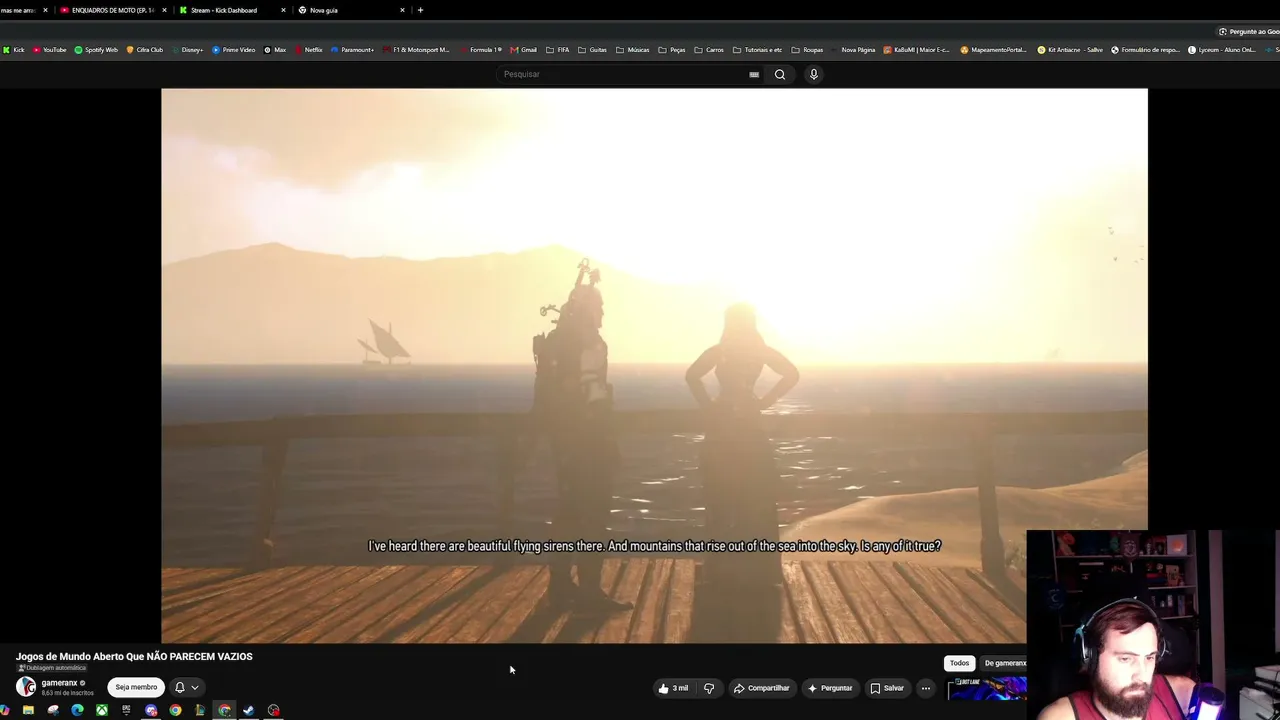This screenshot has height=720, width=1280.
Task: Open the Paramount+ bookmark
Action: (353, 50)
